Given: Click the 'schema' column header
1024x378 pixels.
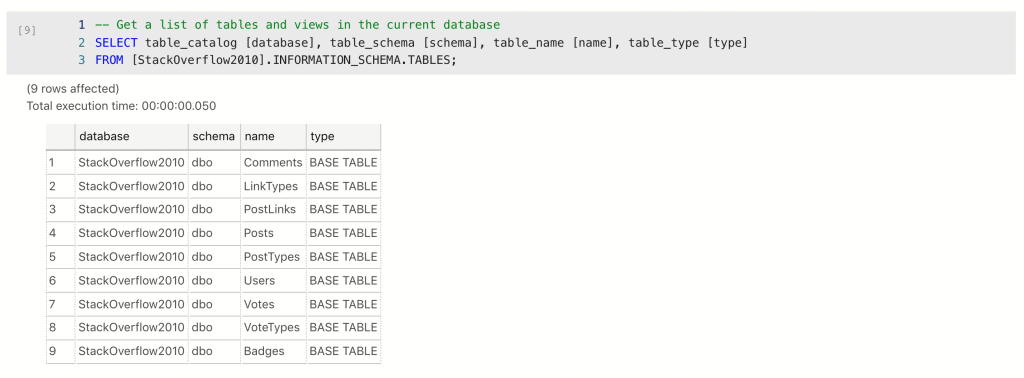Looking at the screenshot, I should [214, 136].
